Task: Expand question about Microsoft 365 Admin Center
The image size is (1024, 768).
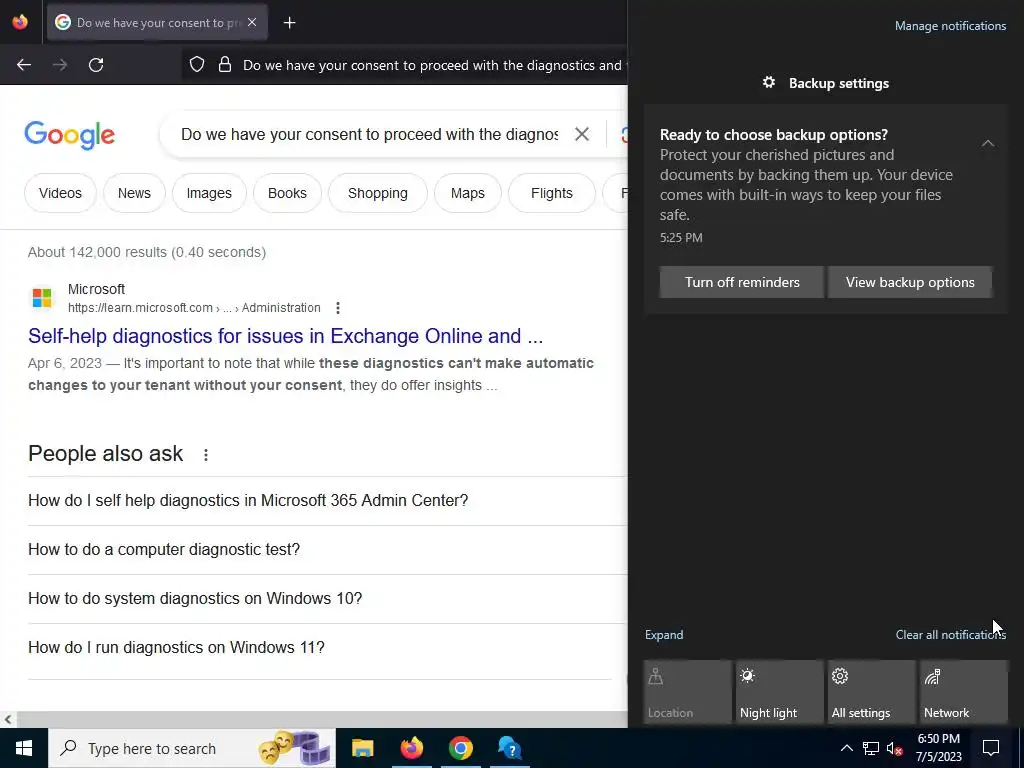Action: pyautogui.click(x=327, y=501)
